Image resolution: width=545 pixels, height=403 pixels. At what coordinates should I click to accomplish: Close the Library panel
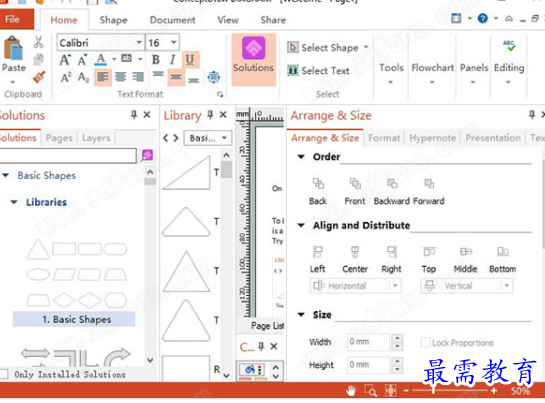[223, 114]
